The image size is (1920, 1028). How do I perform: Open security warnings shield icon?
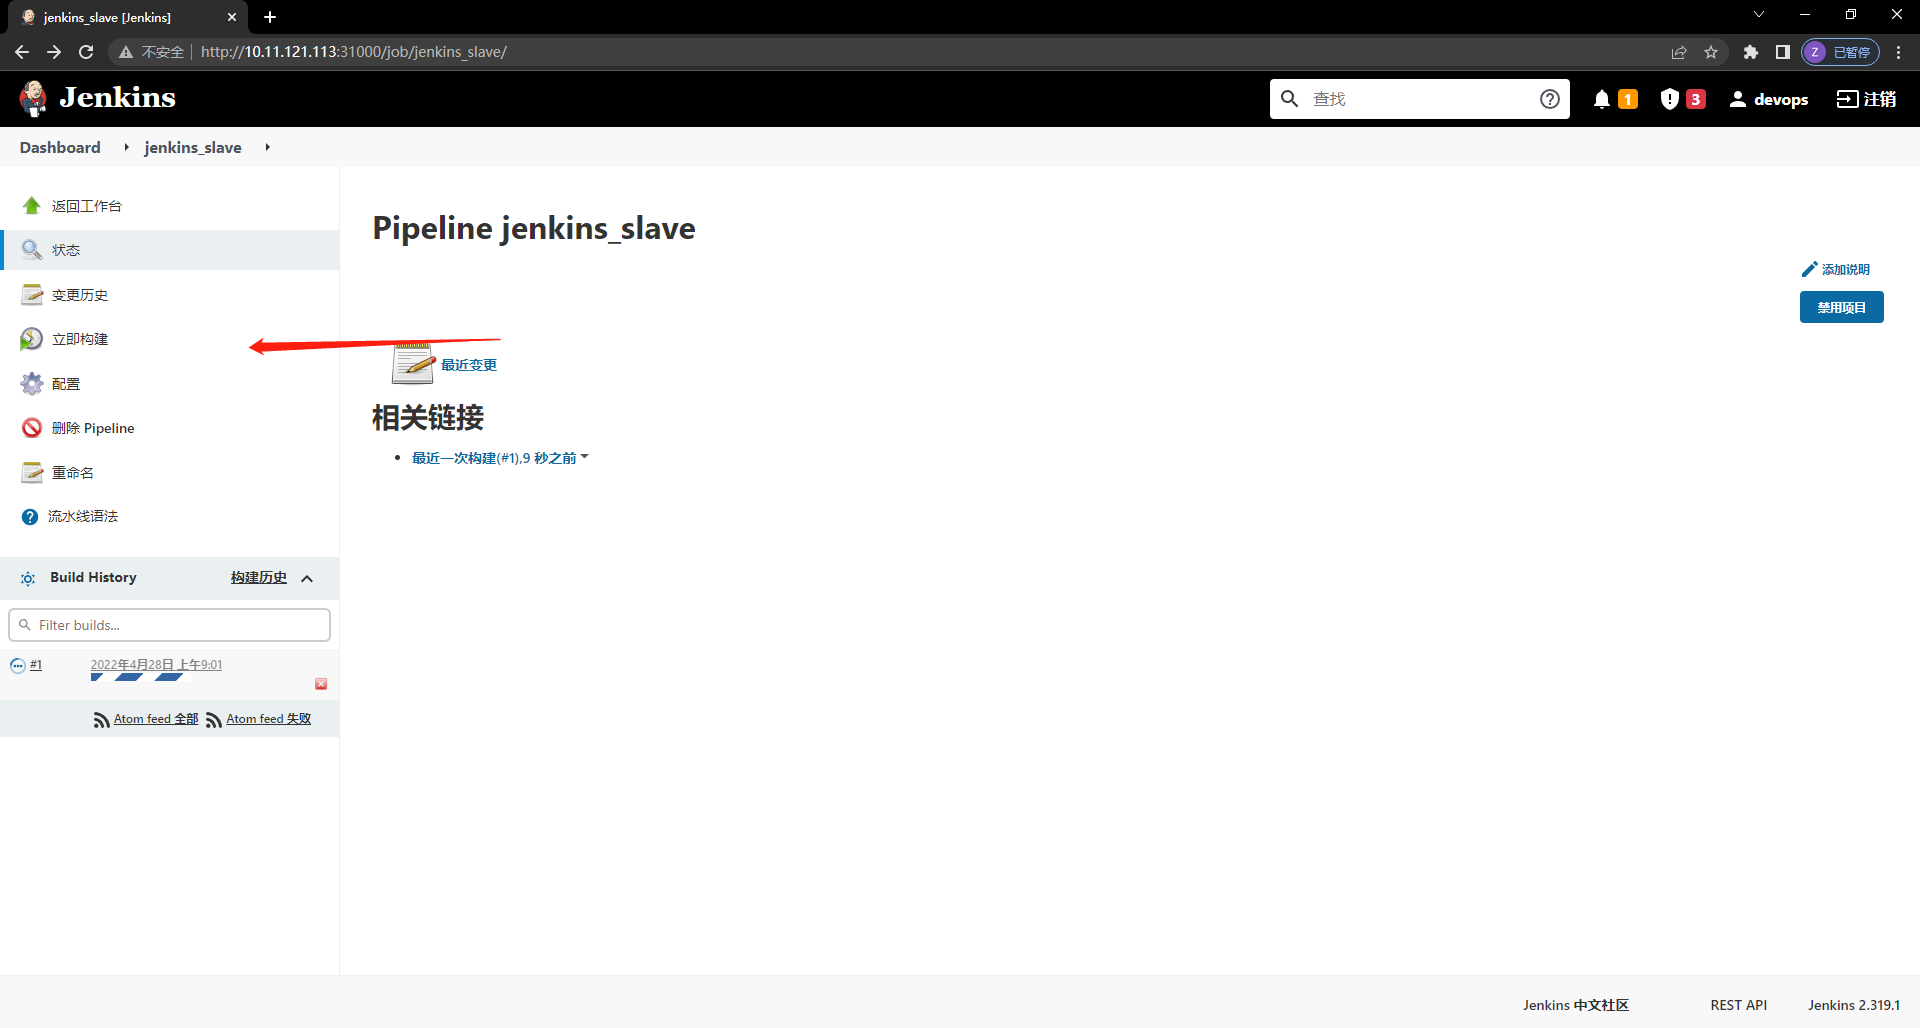click(1669, 98)
